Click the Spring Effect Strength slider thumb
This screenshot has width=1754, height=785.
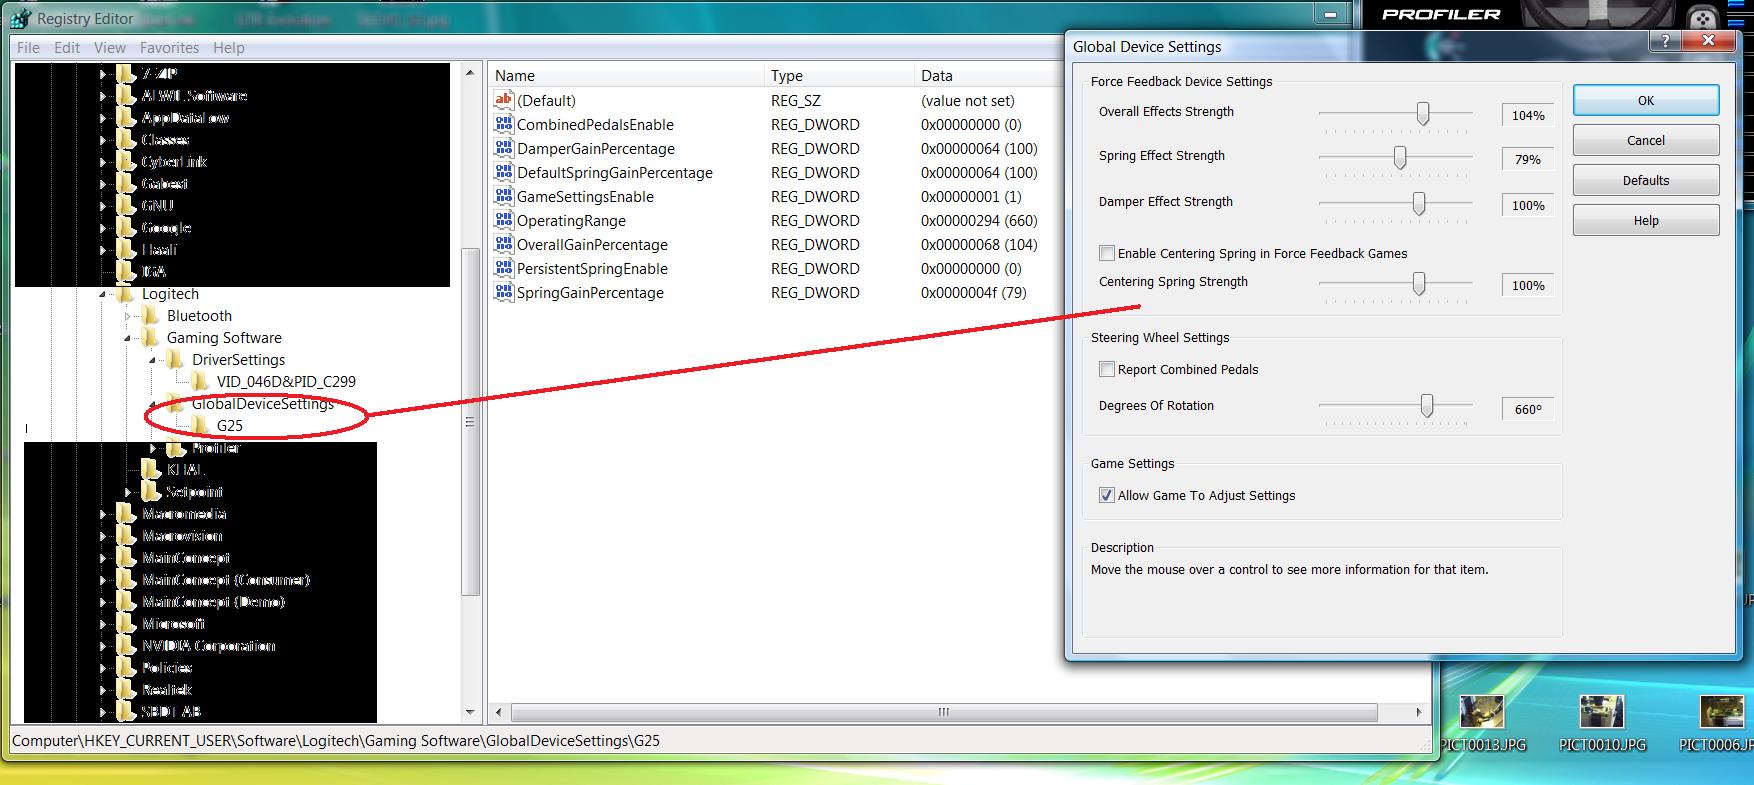(1400, 157)
